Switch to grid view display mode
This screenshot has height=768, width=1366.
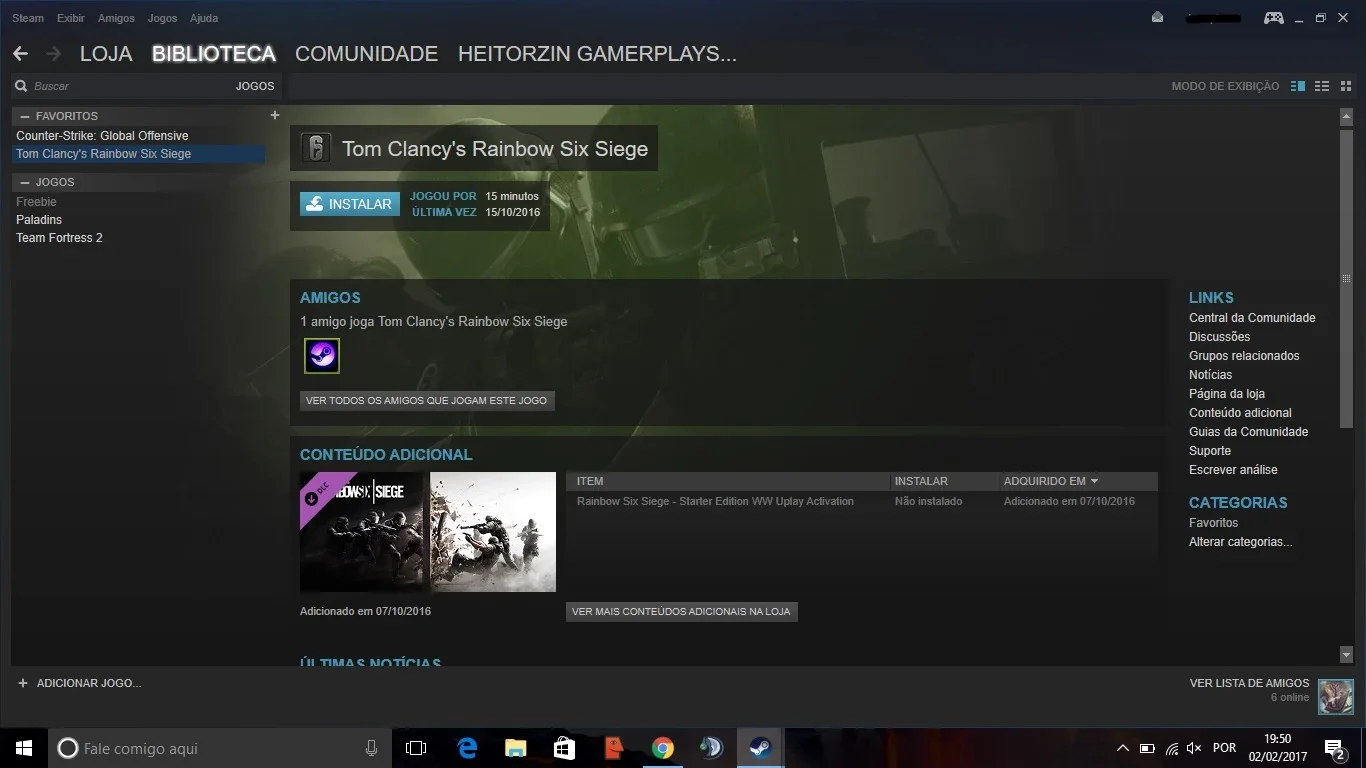click(x=1345, y=86)
